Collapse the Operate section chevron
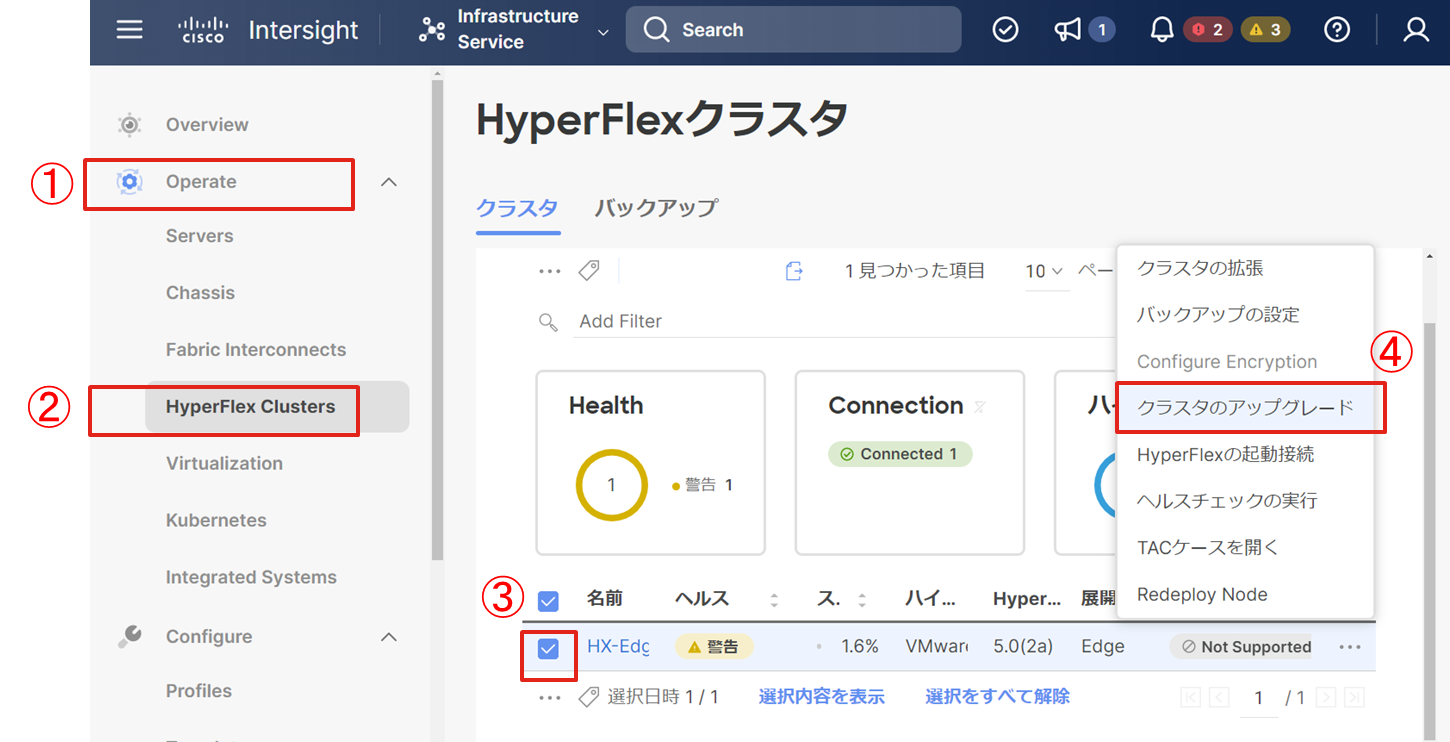 [x=390, y=182]
